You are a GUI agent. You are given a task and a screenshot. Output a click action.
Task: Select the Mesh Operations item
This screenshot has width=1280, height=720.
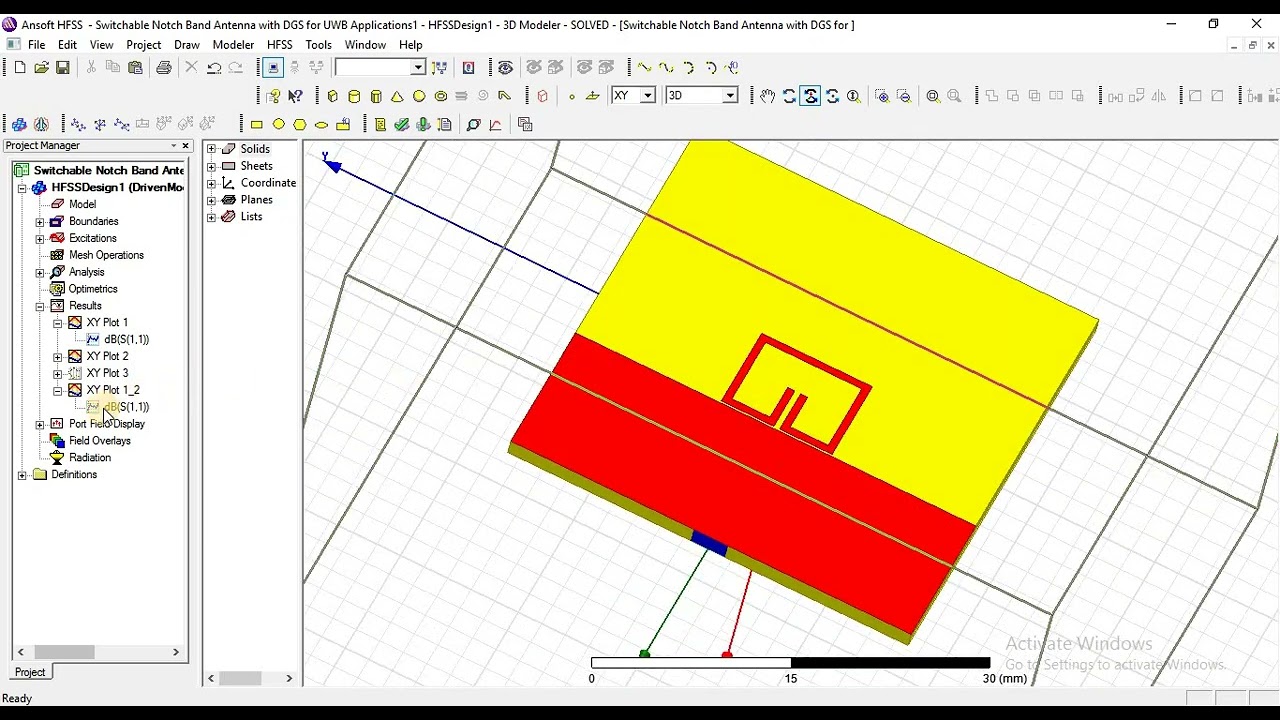(x=106, y=255)
